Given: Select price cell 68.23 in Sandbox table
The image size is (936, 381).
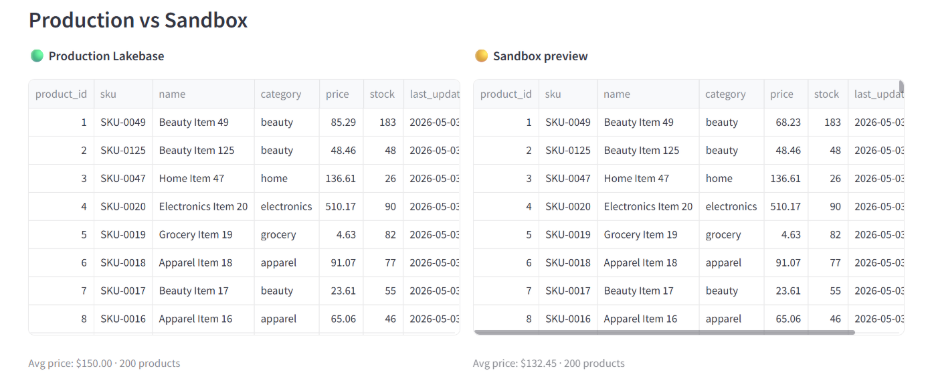Looking at the screenshot, I should pyautogui.click(x=786, y=122).
